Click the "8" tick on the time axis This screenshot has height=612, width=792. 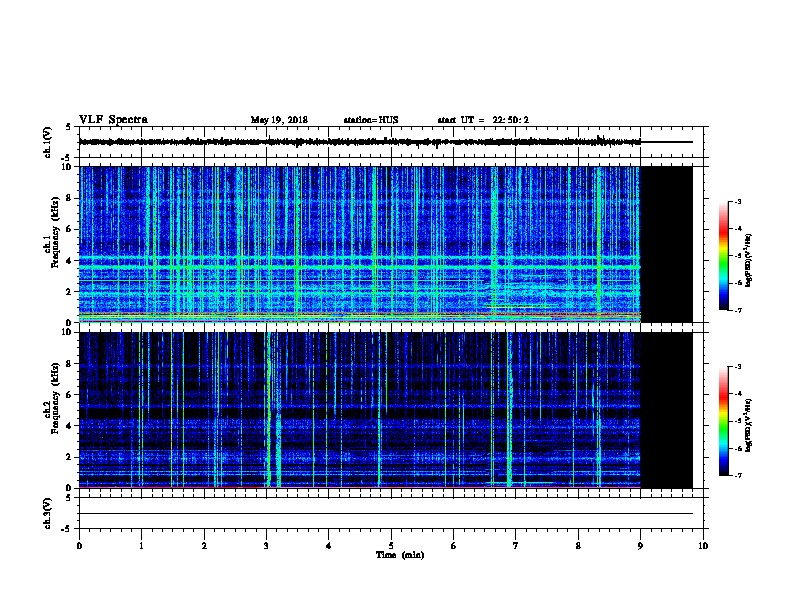tap(578, 545)
